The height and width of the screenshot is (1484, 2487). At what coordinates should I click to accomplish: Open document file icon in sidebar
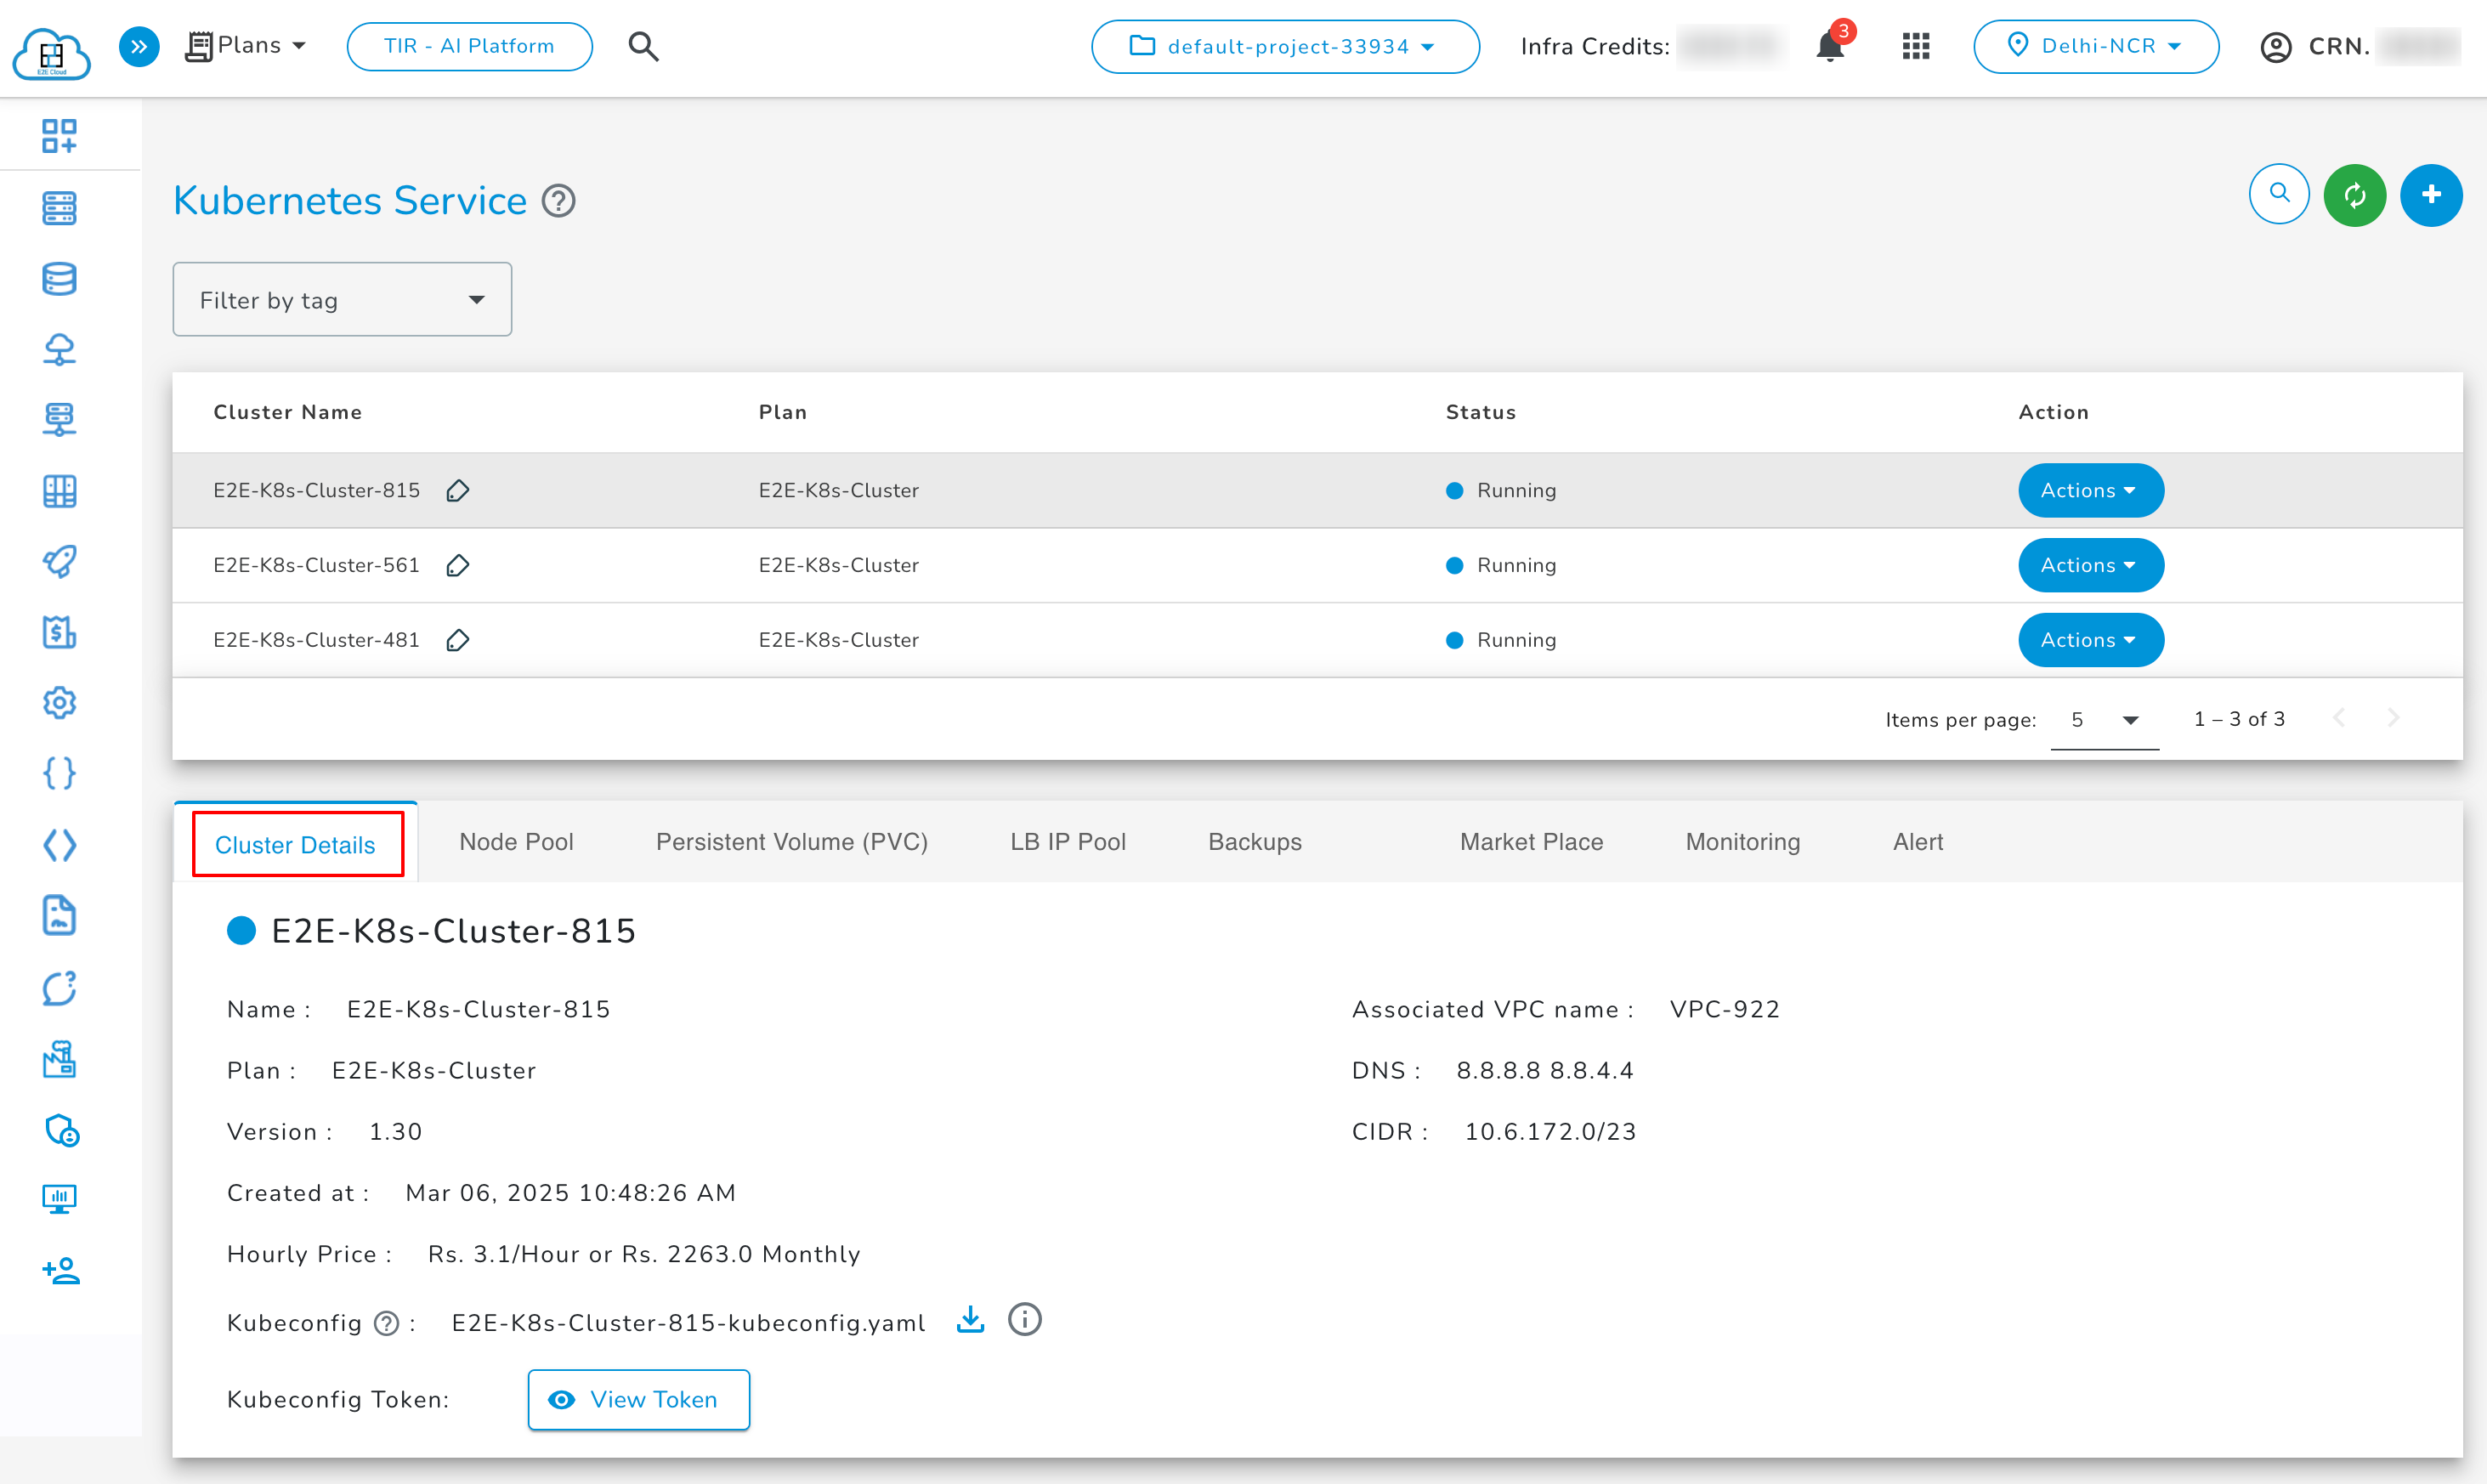(59, 915)
